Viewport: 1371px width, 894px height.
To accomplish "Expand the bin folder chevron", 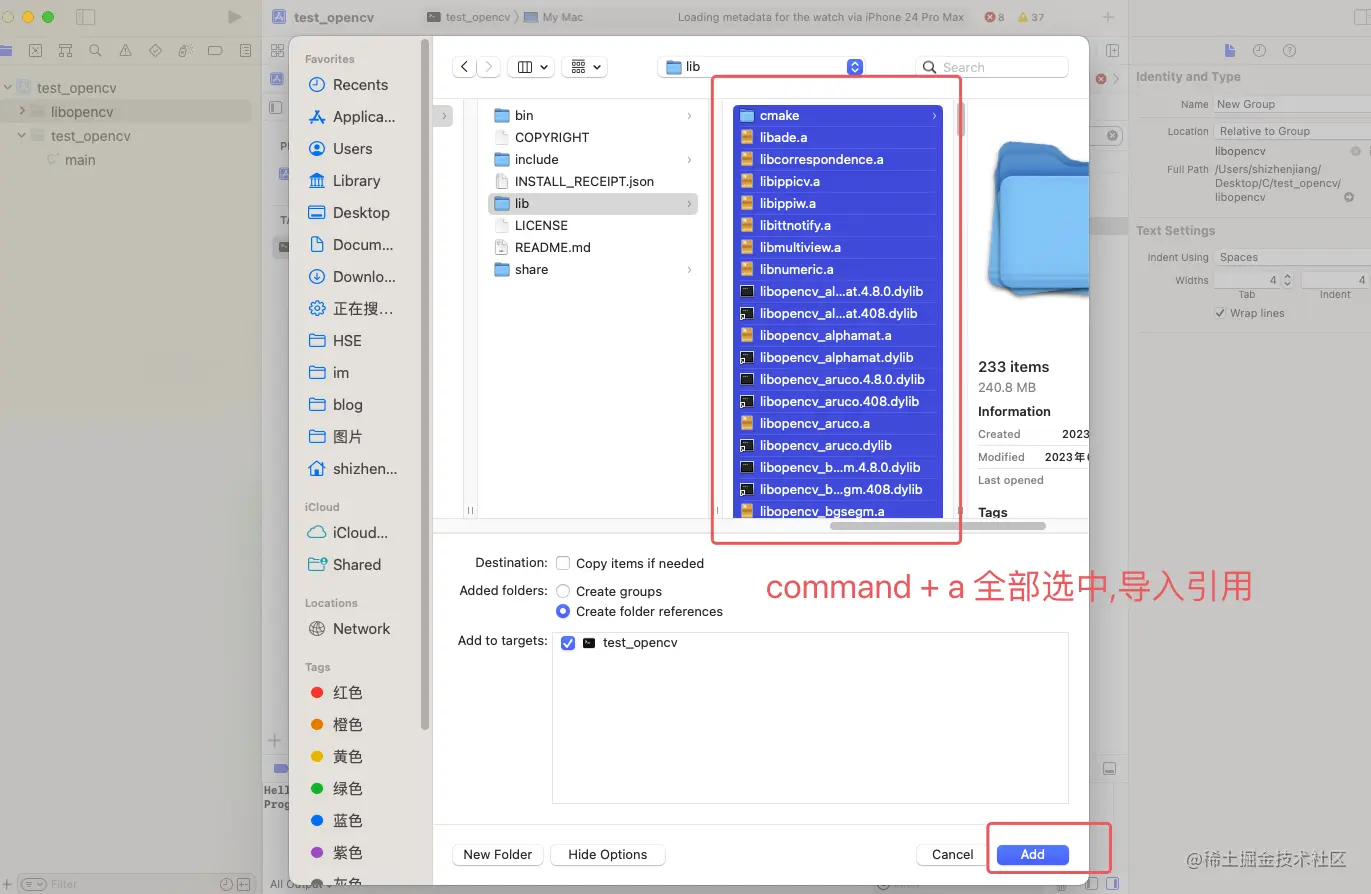I will pyautogui.click(x=689, y=116).
